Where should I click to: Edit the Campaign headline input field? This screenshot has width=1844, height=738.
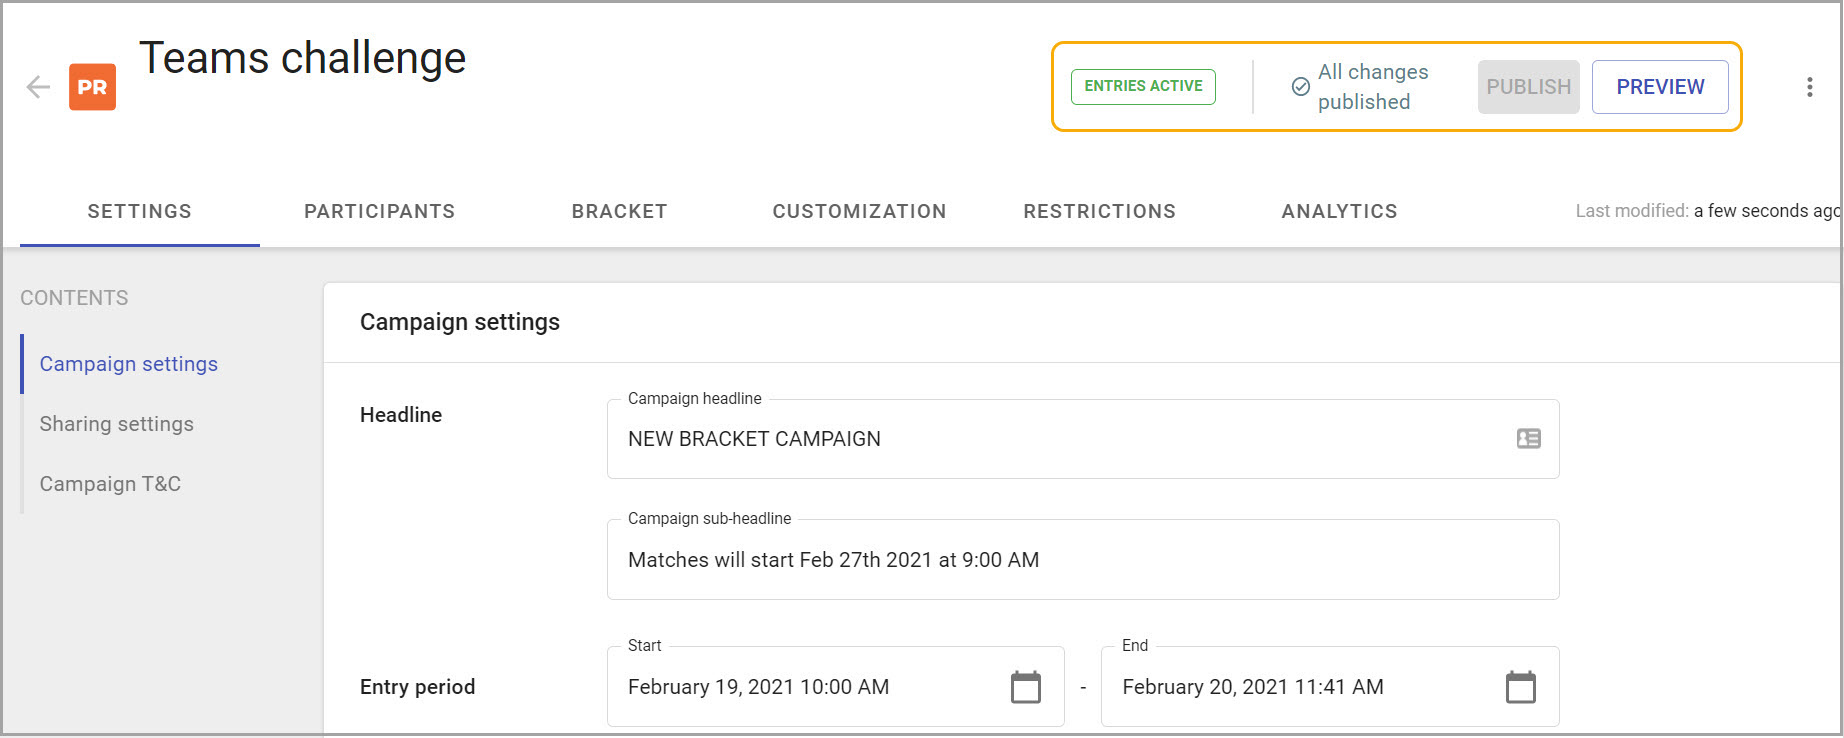pyautogui.click(x=1083, y=439)
